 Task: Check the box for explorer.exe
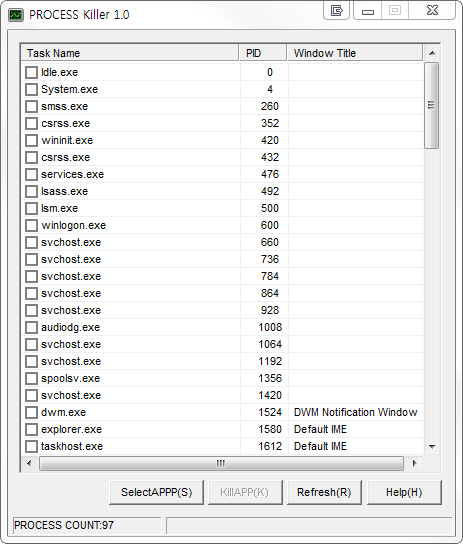(32, 429)
